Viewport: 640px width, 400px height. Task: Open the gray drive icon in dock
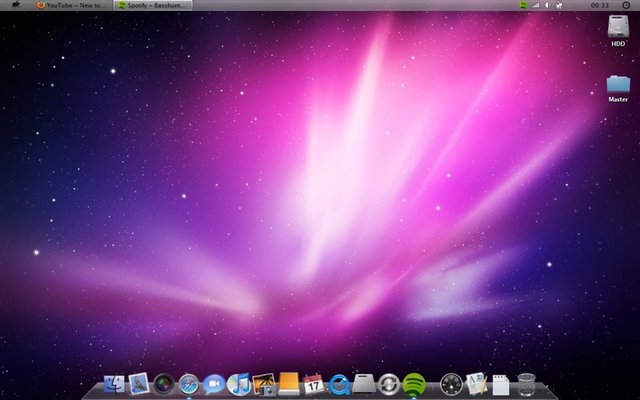(364, 384)
